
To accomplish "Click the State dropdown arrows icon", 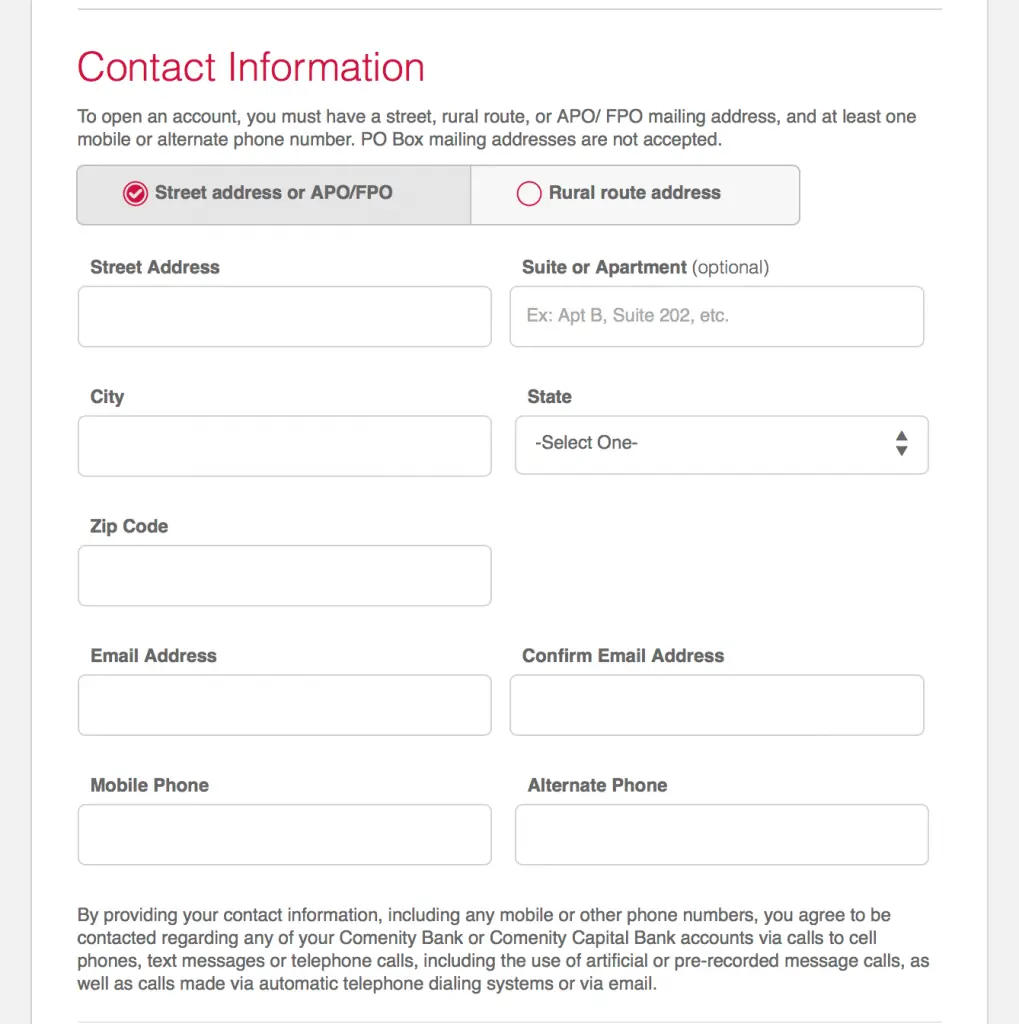I will click(901, 444).
